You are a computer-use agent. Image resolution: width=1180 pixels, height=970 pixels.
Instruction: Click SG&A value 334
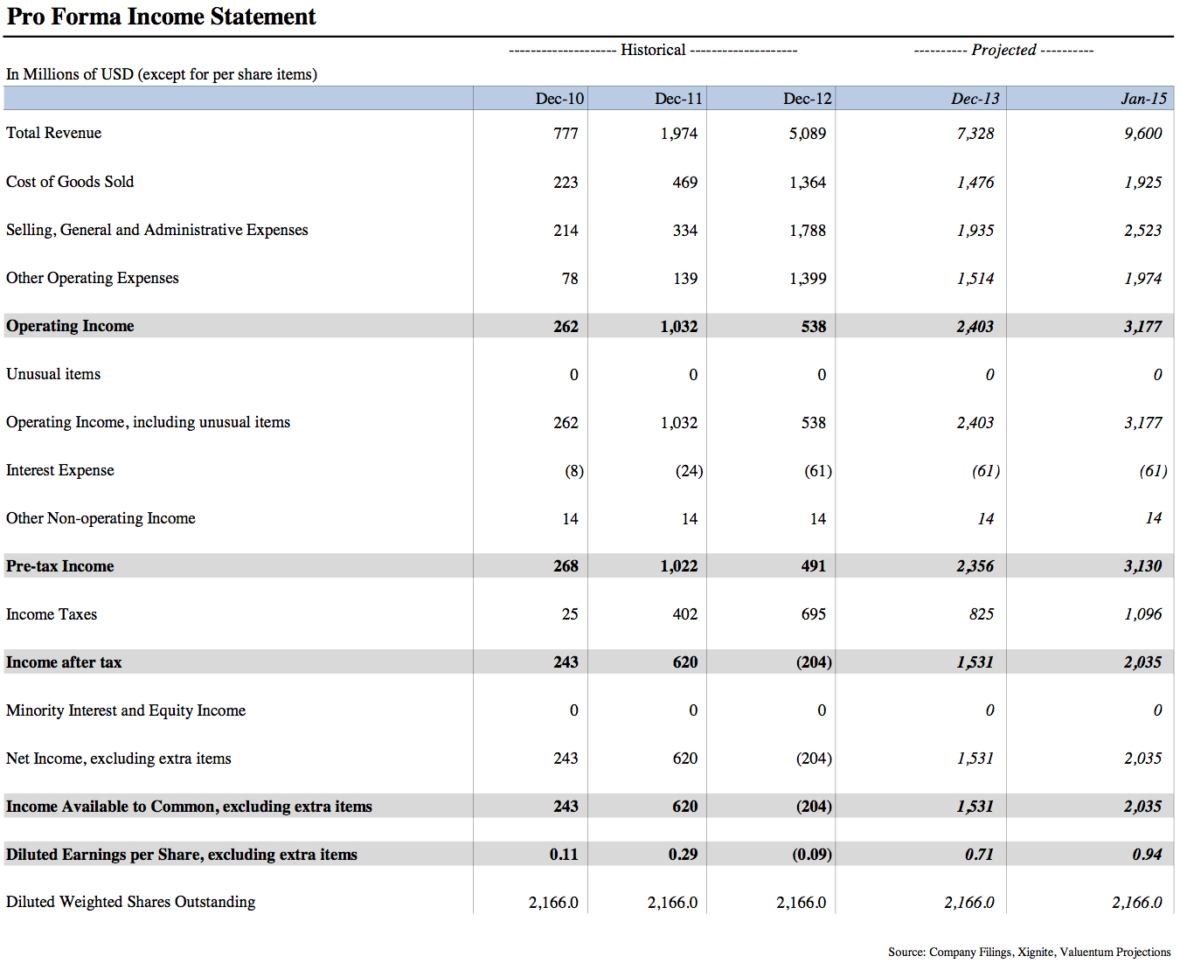click(685, 230)
